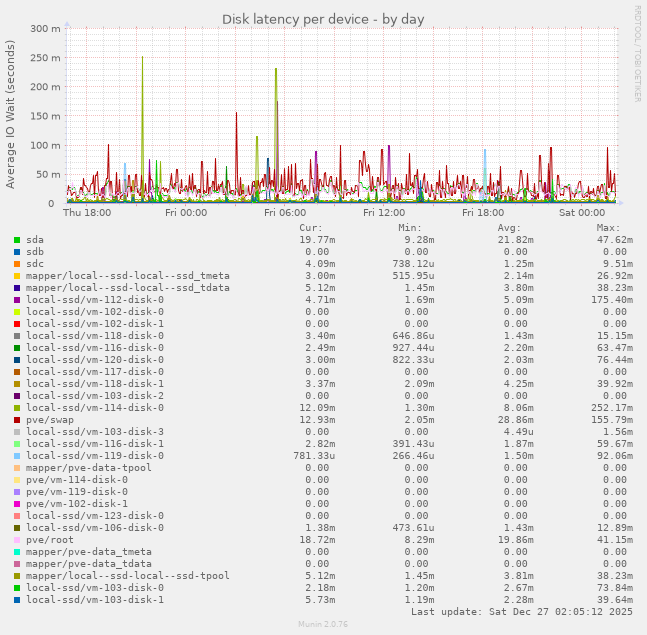Click the vm-112-disk-0 purple swatch
The height and width of the screenshot is (635, 647).
(17, 300)
